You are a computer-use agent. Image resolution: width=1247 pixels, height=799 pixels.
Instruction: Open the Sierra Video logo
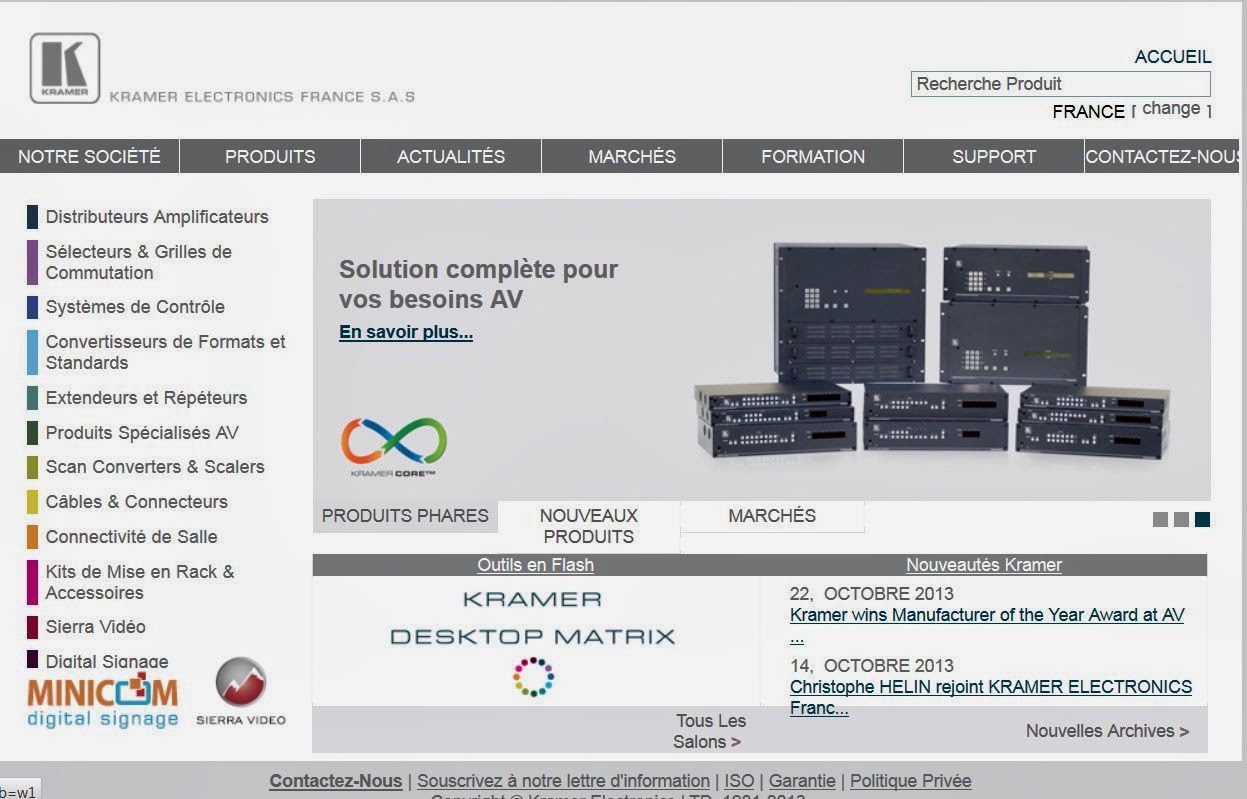click(241, 692)
